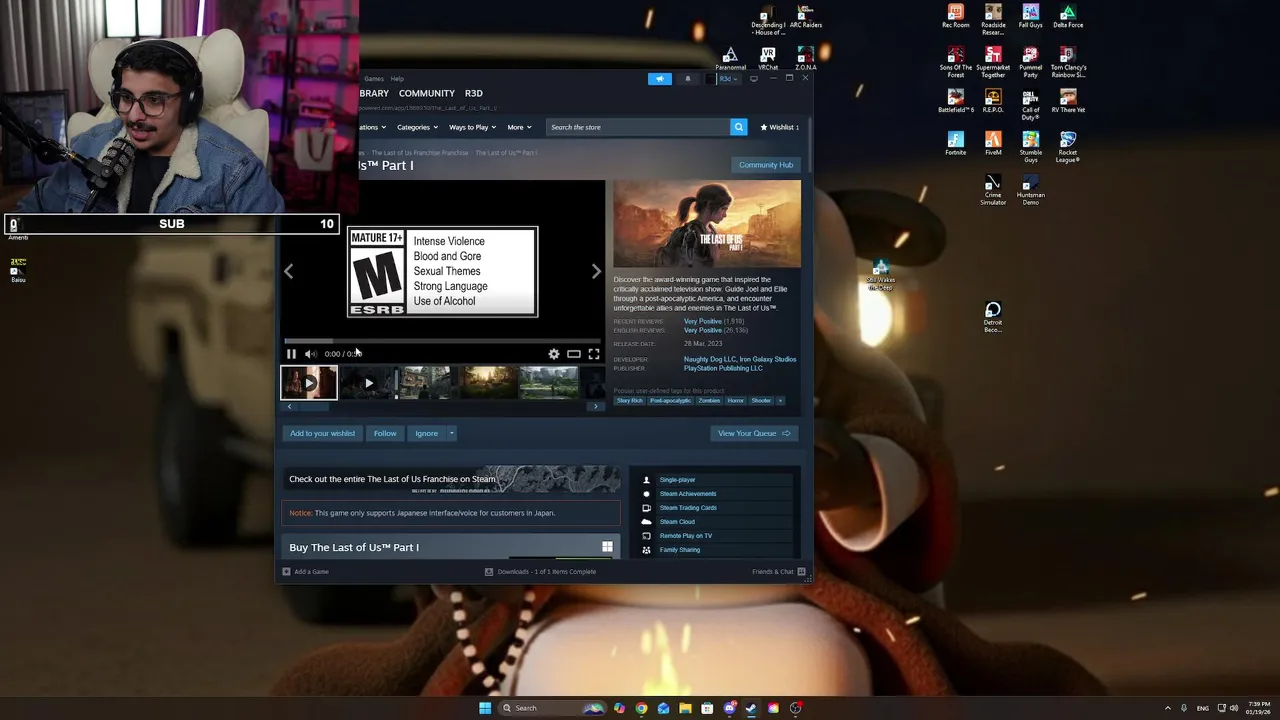
Task: Select the second video thumbnail with play icon
Action: pos(368,383)
